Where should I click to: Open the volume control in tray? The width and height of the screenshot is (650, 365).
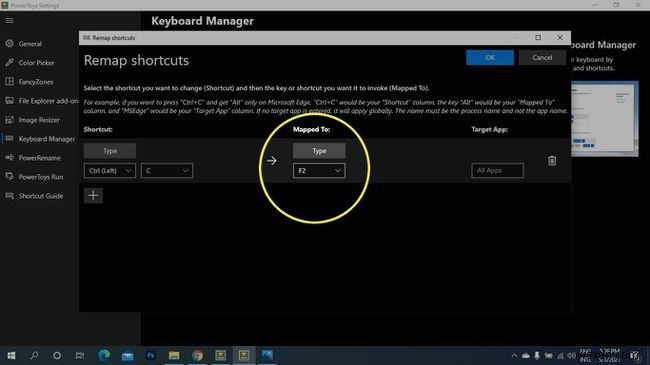pos(571,356)
